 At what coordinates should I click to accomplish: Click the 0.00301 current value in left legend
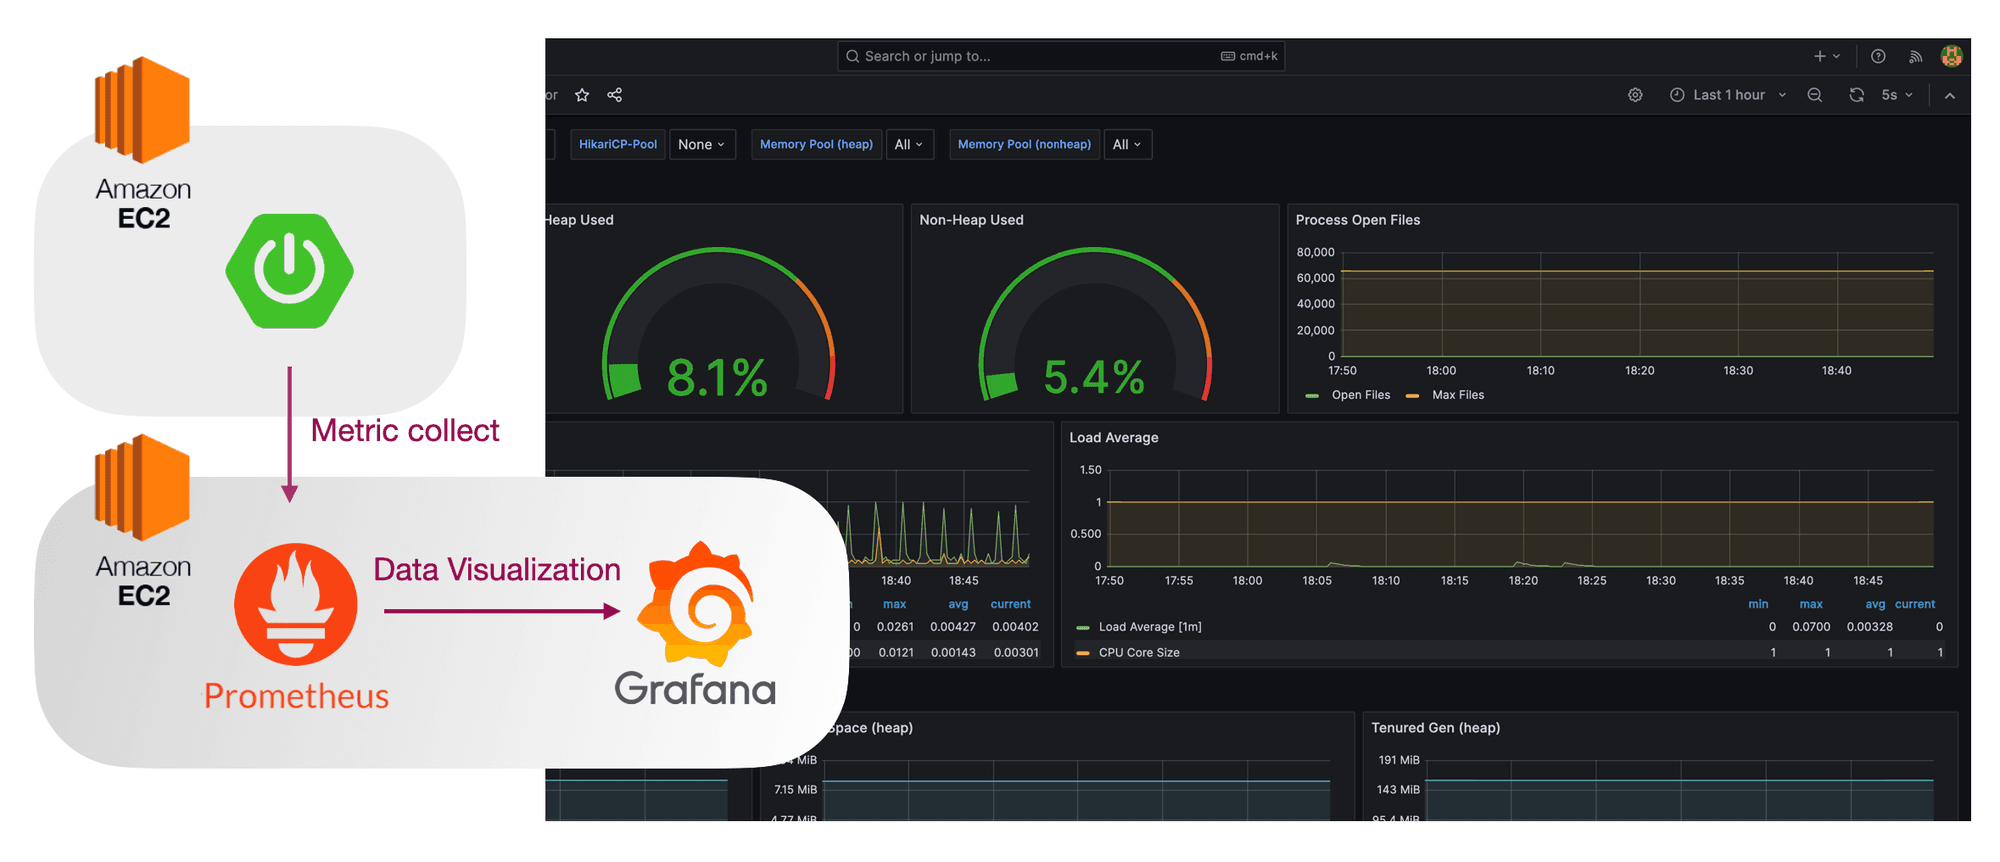[1016, 652]
